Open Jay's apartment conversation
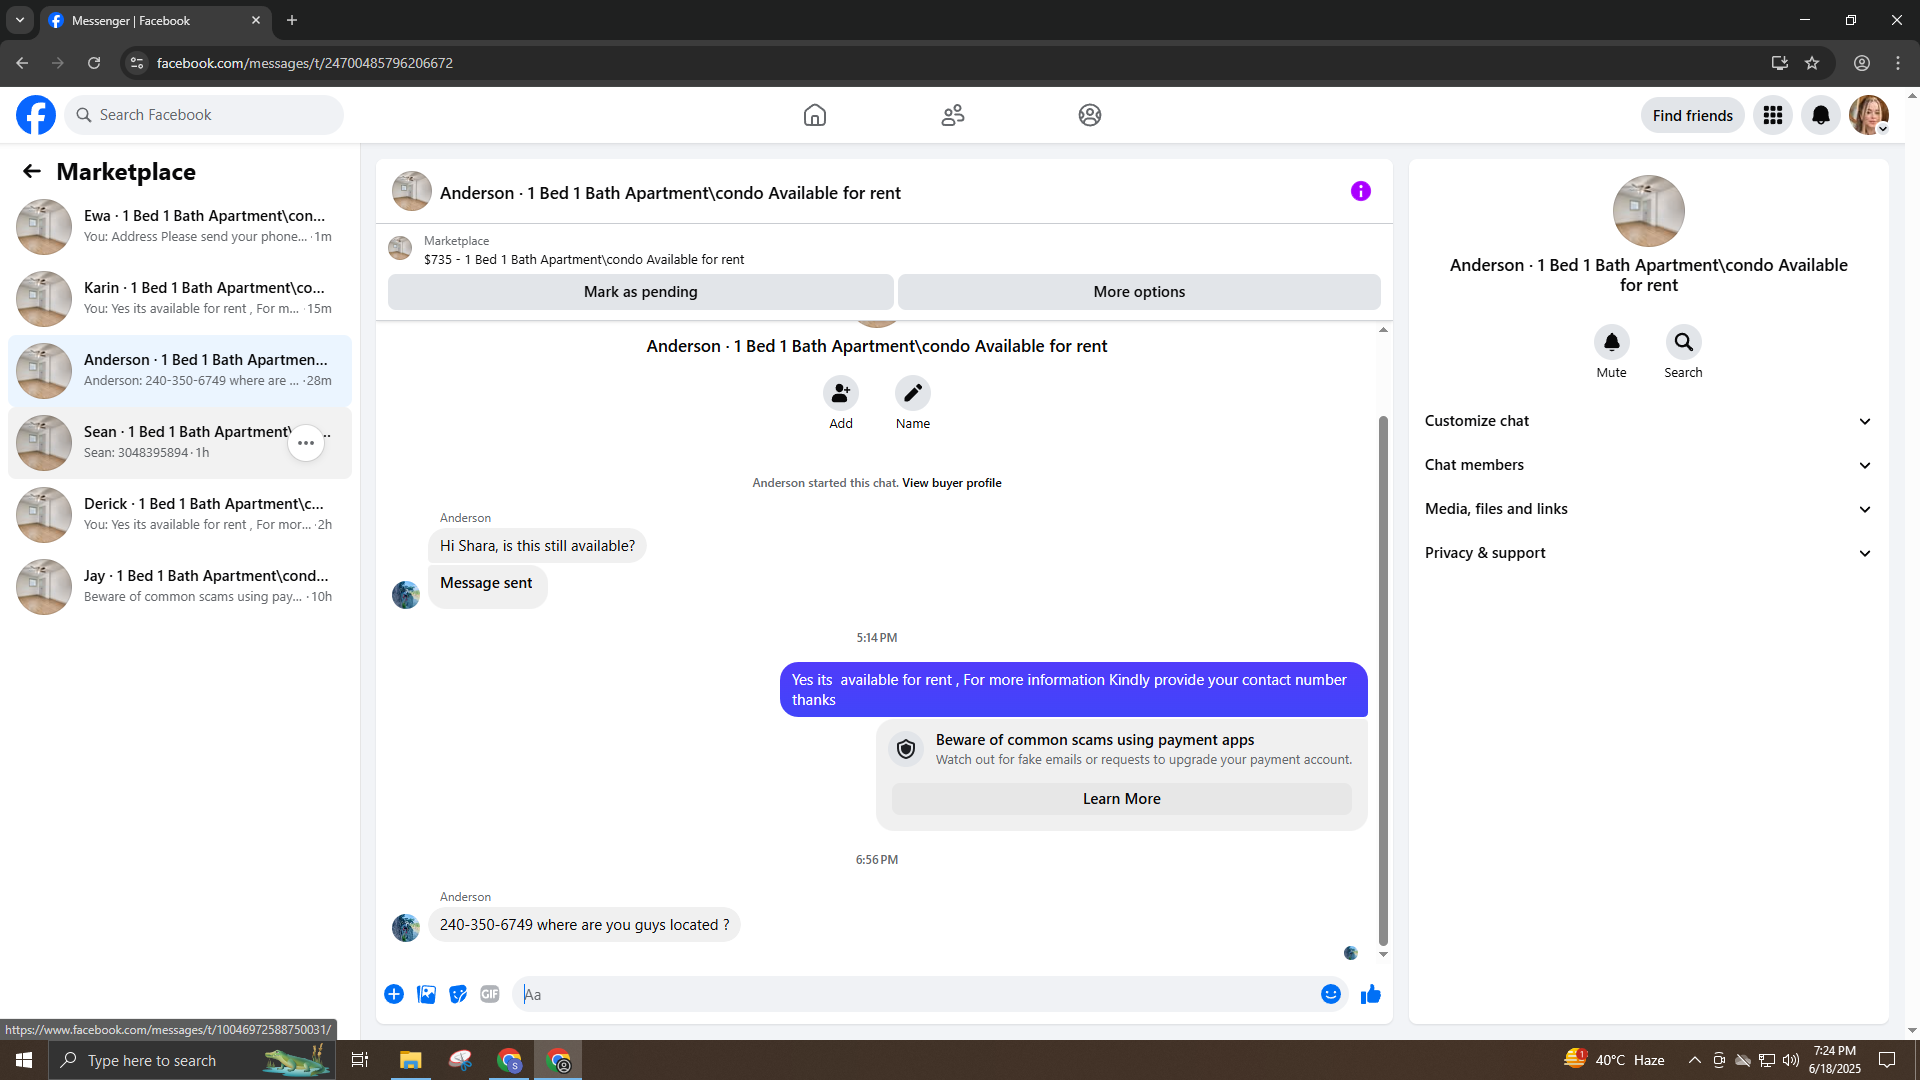This screenshot has height=1080, width=1920. pos(180,587)
